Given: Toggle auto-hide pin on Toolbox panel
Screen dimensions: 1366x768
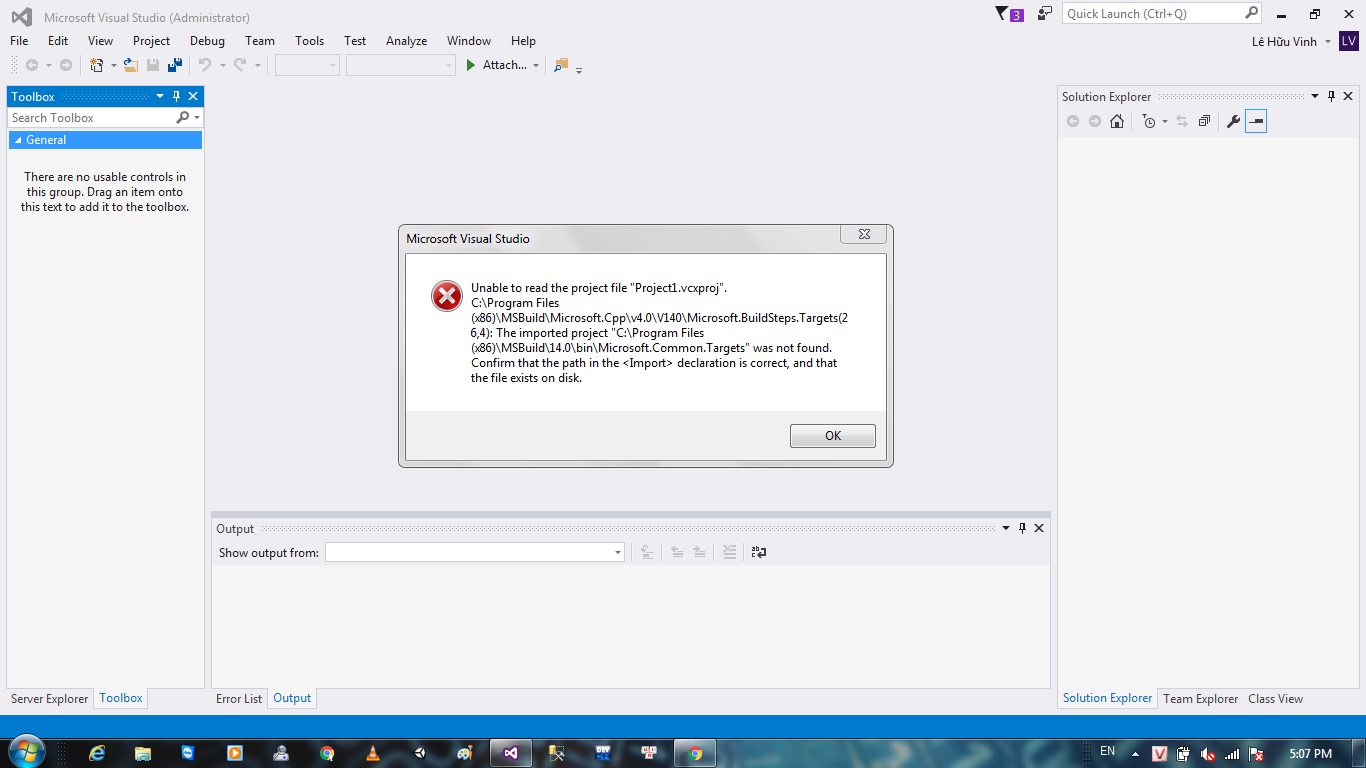Looking at the screenshot, I should pyautogui.click(x=176, y=97).
